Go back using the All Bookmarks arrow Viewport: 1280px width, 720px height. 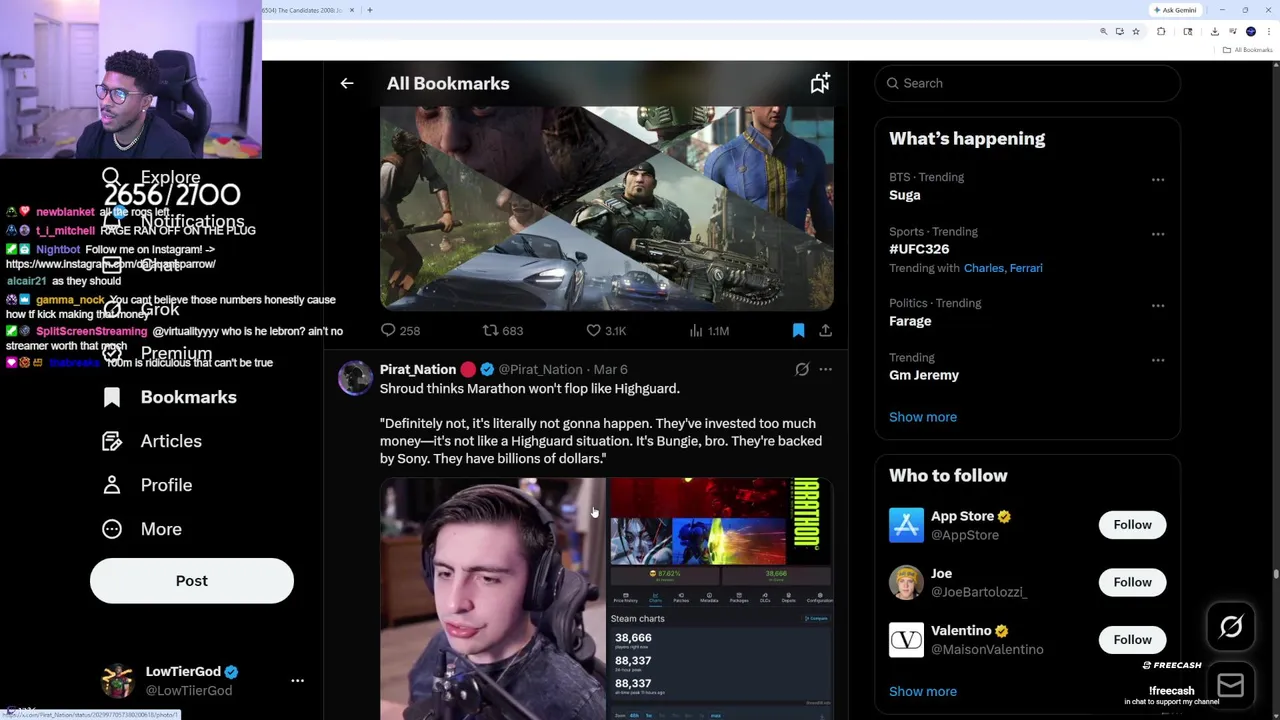coord(347,84)
